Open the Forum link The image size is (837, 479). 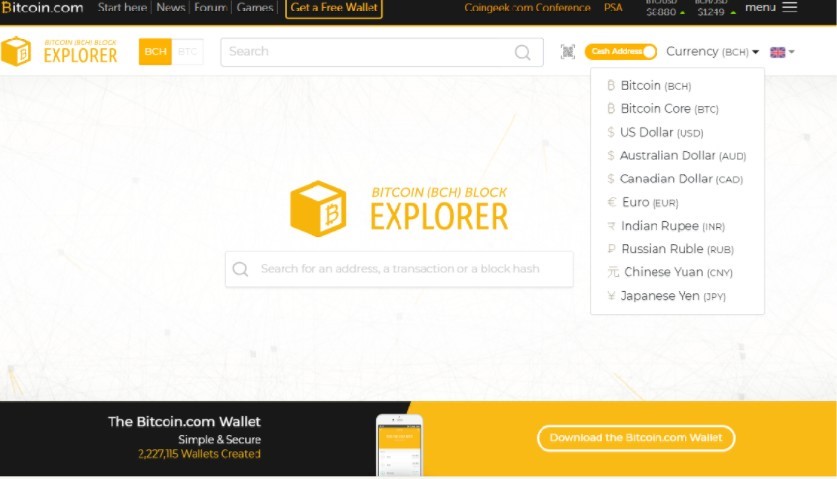pos(210,7)
